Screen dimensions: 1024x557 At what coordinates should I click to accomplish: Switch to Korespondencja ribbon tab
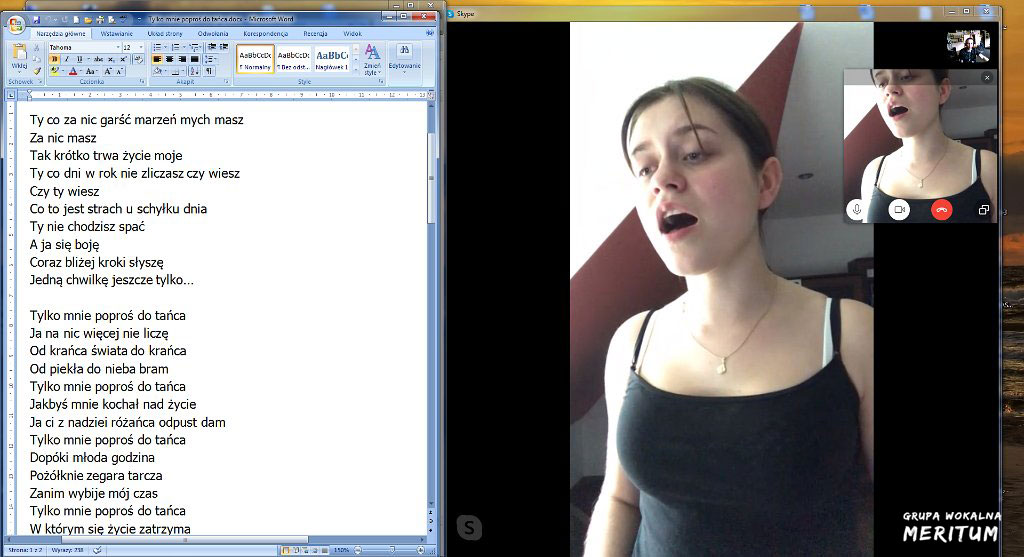pyautogui.click(x=265, y=33)
